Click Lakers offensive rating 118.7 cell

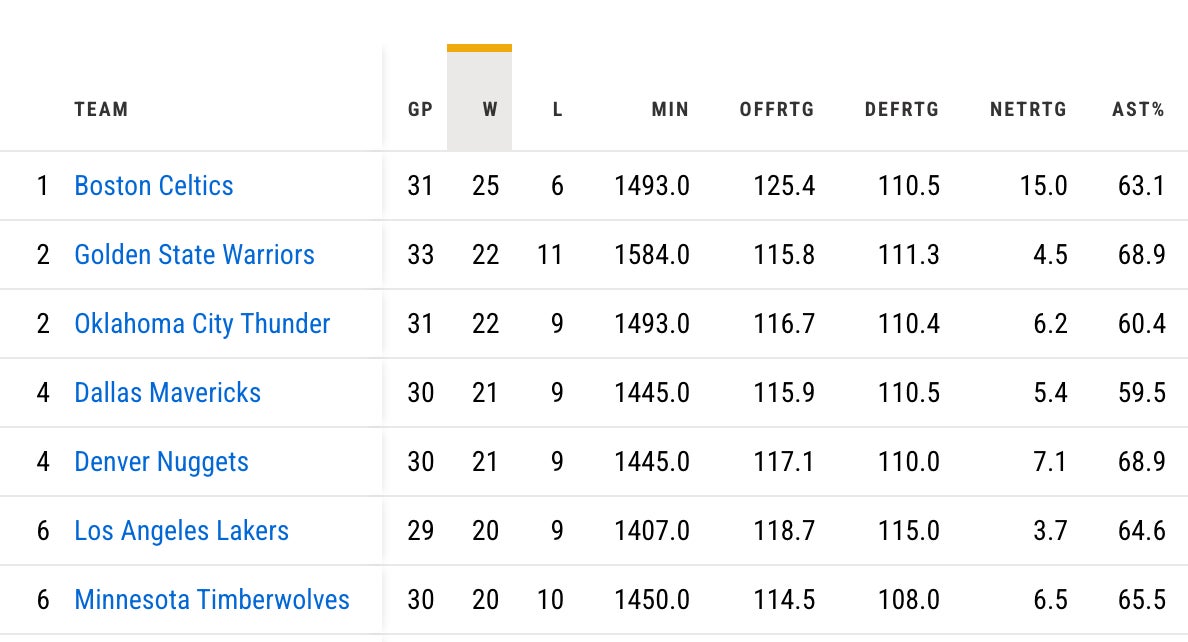[x=785, y=531]
